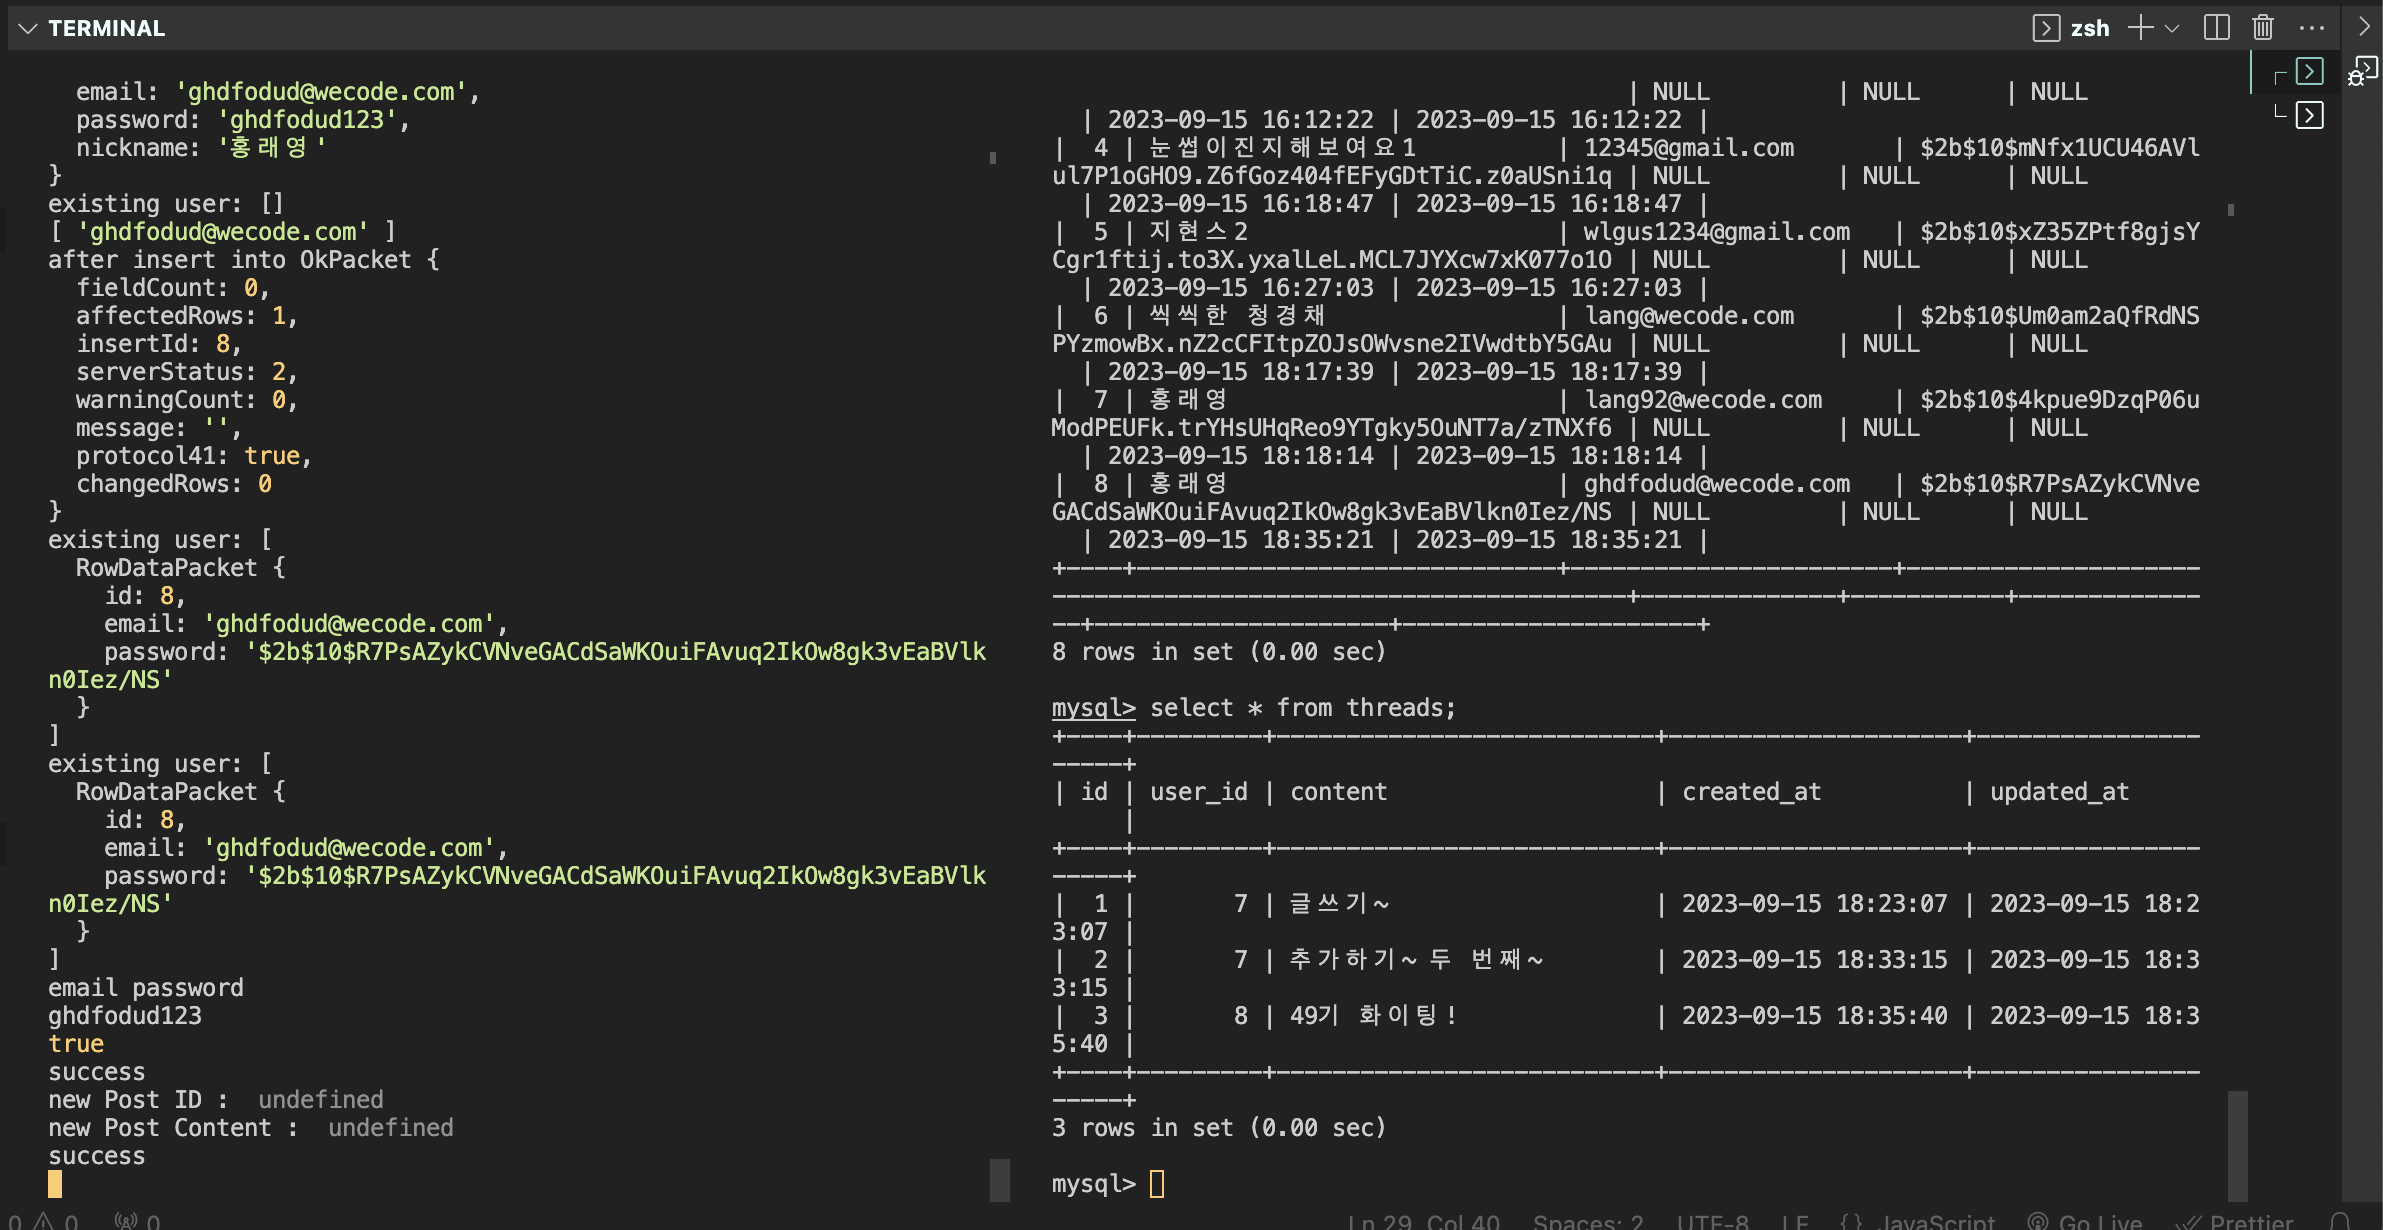Image resolution: width=2383 pixels, height=1230 pixels.
Task: Click the new terminal plus icon
Action: [2140, 28]
